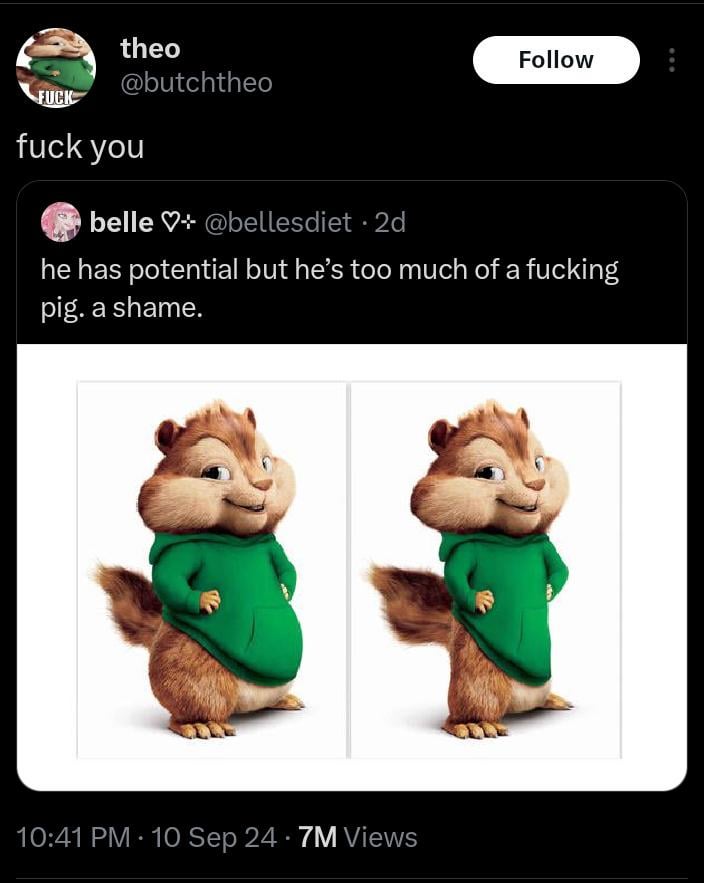Open the @butchtheo handle link
This screenshot has width=704, height=883.
[197, 83]
